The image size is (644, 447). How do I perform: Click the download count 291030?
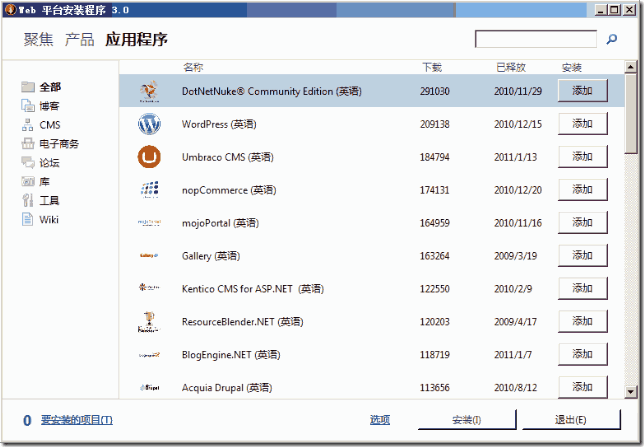[435, 91]
